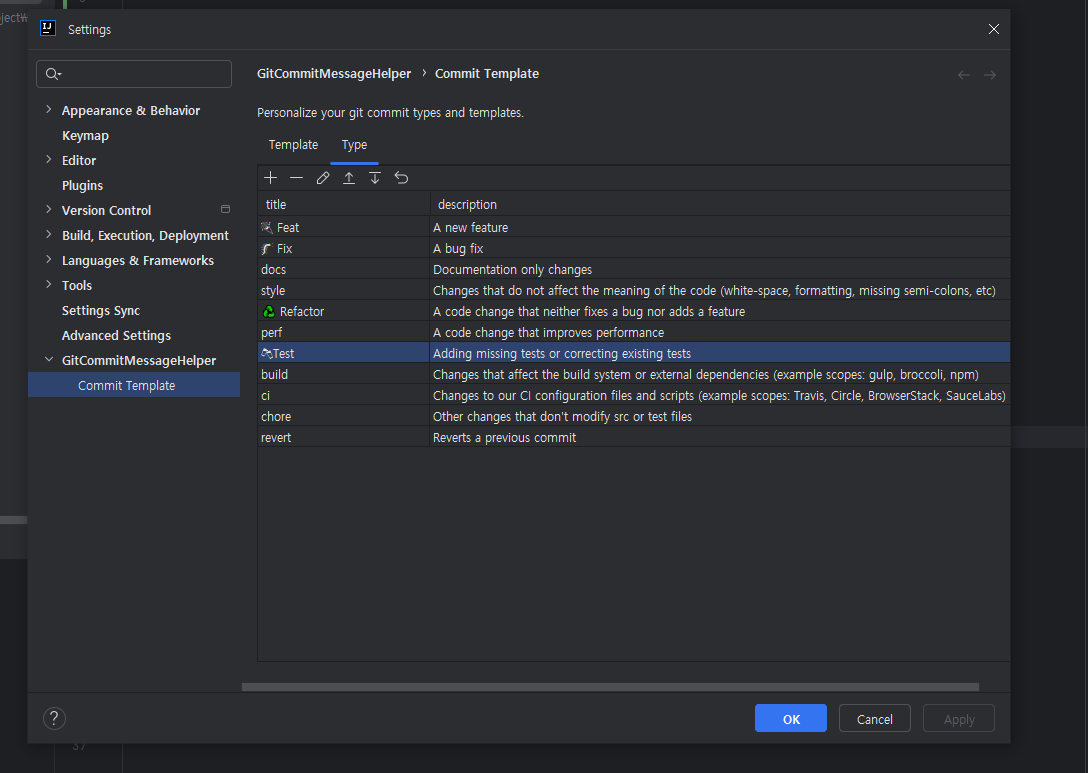Navigate forward with the right arrow

990,75
